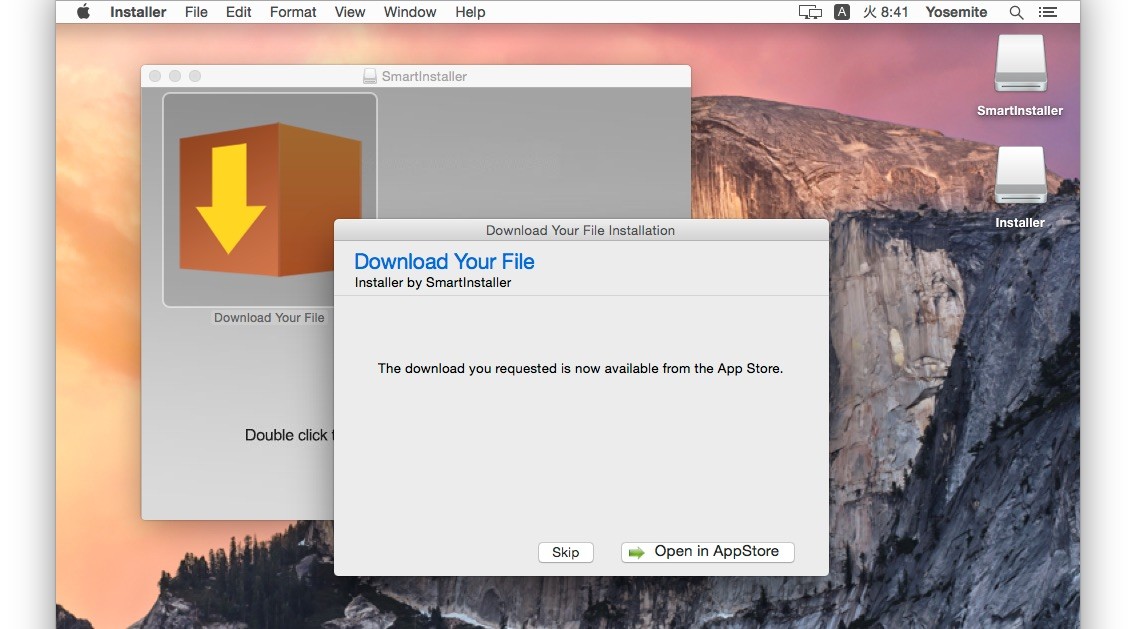Screen dimensions: 1136x629
Task: Open the View menu
Action: point(350,12)
